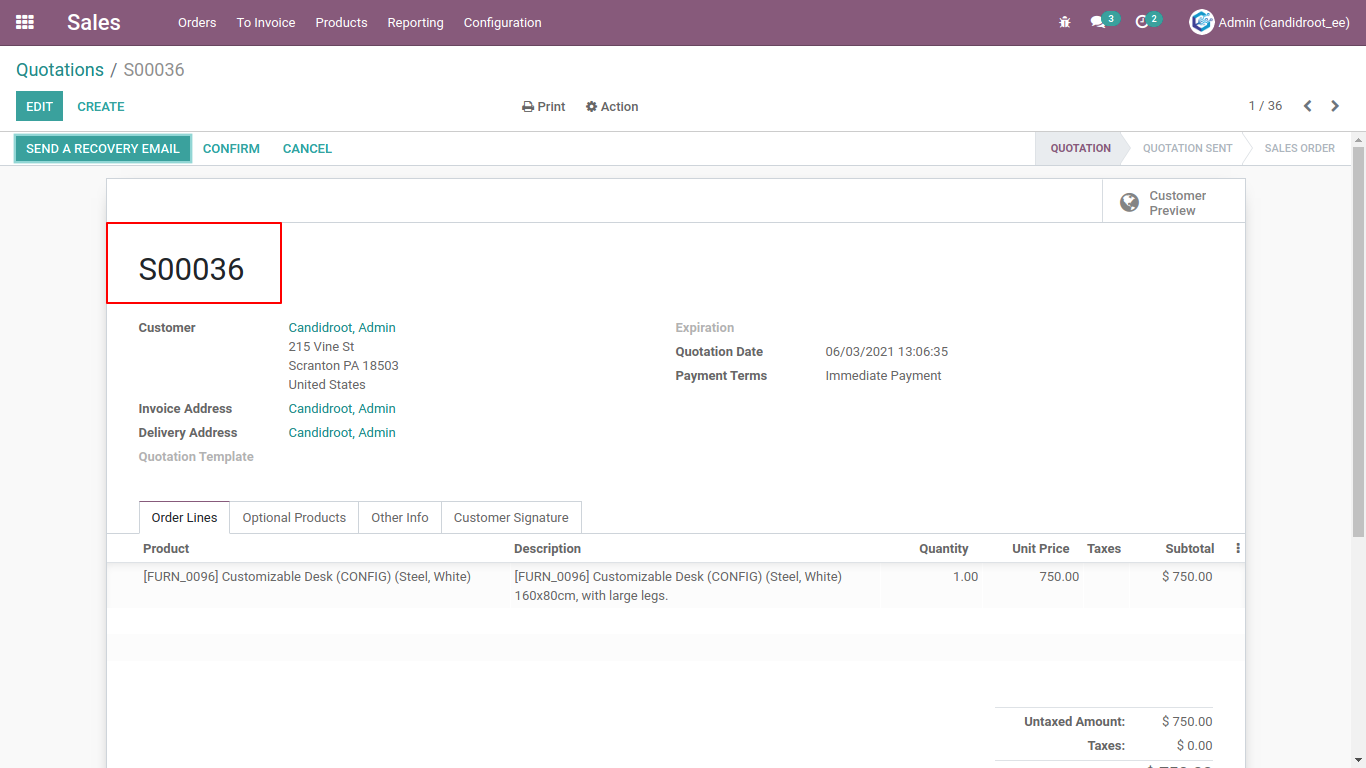1366x768 pixels.
Task: Open the Customer Preview button
Action: click(x=1174, y=203)
